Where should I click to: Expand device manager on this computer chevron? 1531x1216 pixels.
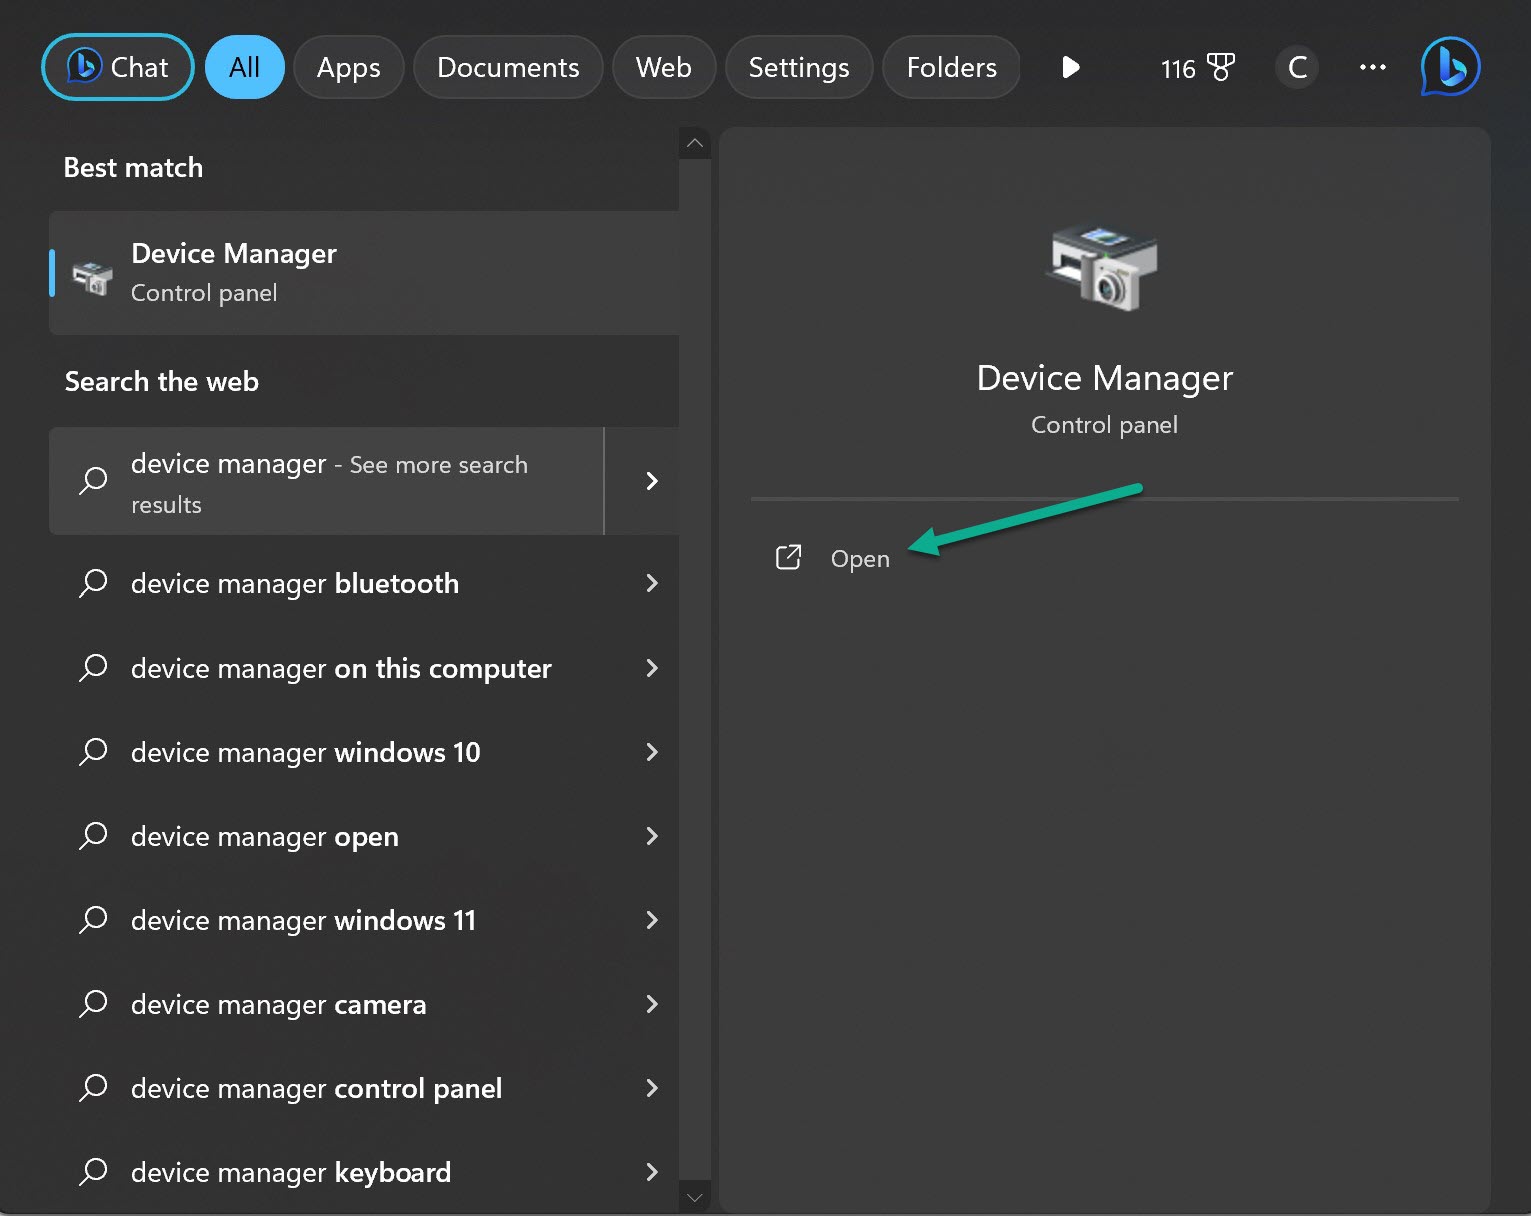pos(652,667)
